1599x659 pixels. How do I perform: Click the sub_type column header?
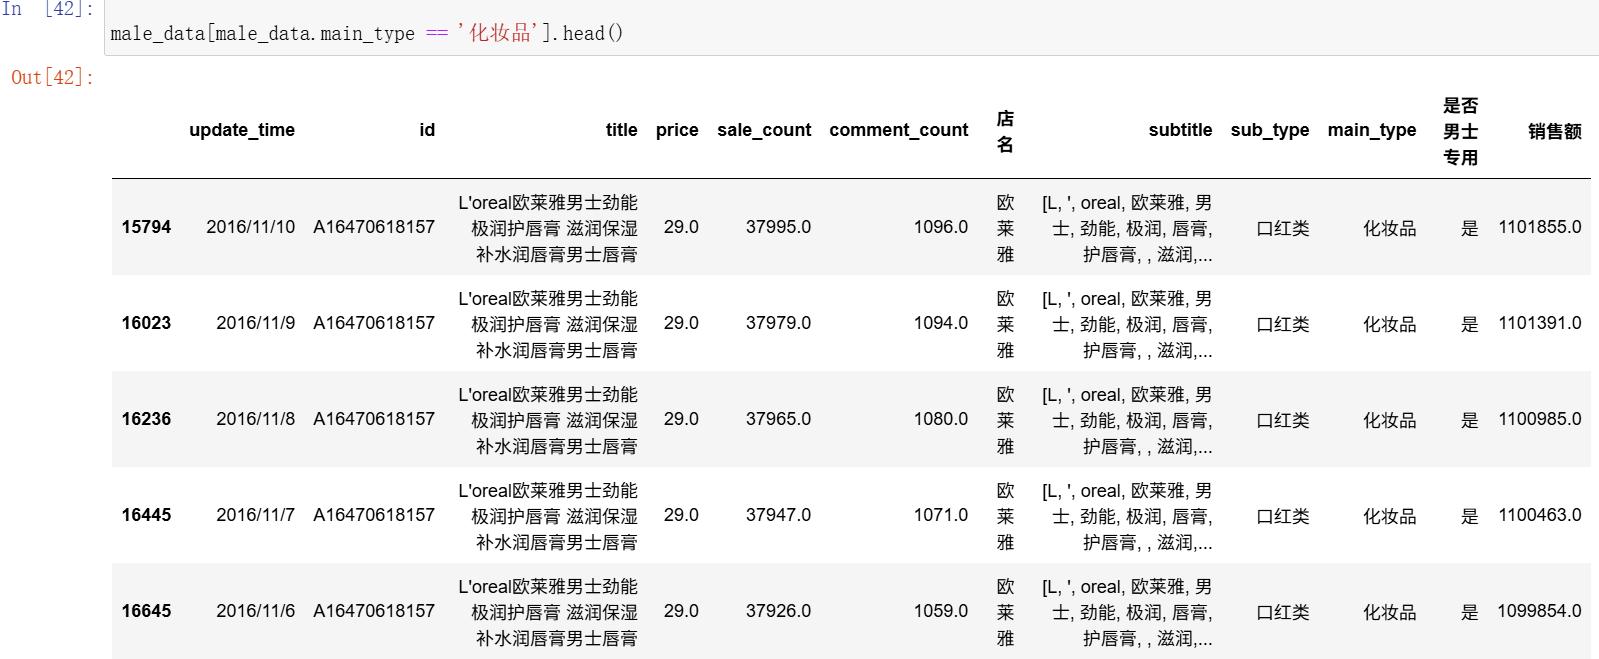(x=1270, y=130)
